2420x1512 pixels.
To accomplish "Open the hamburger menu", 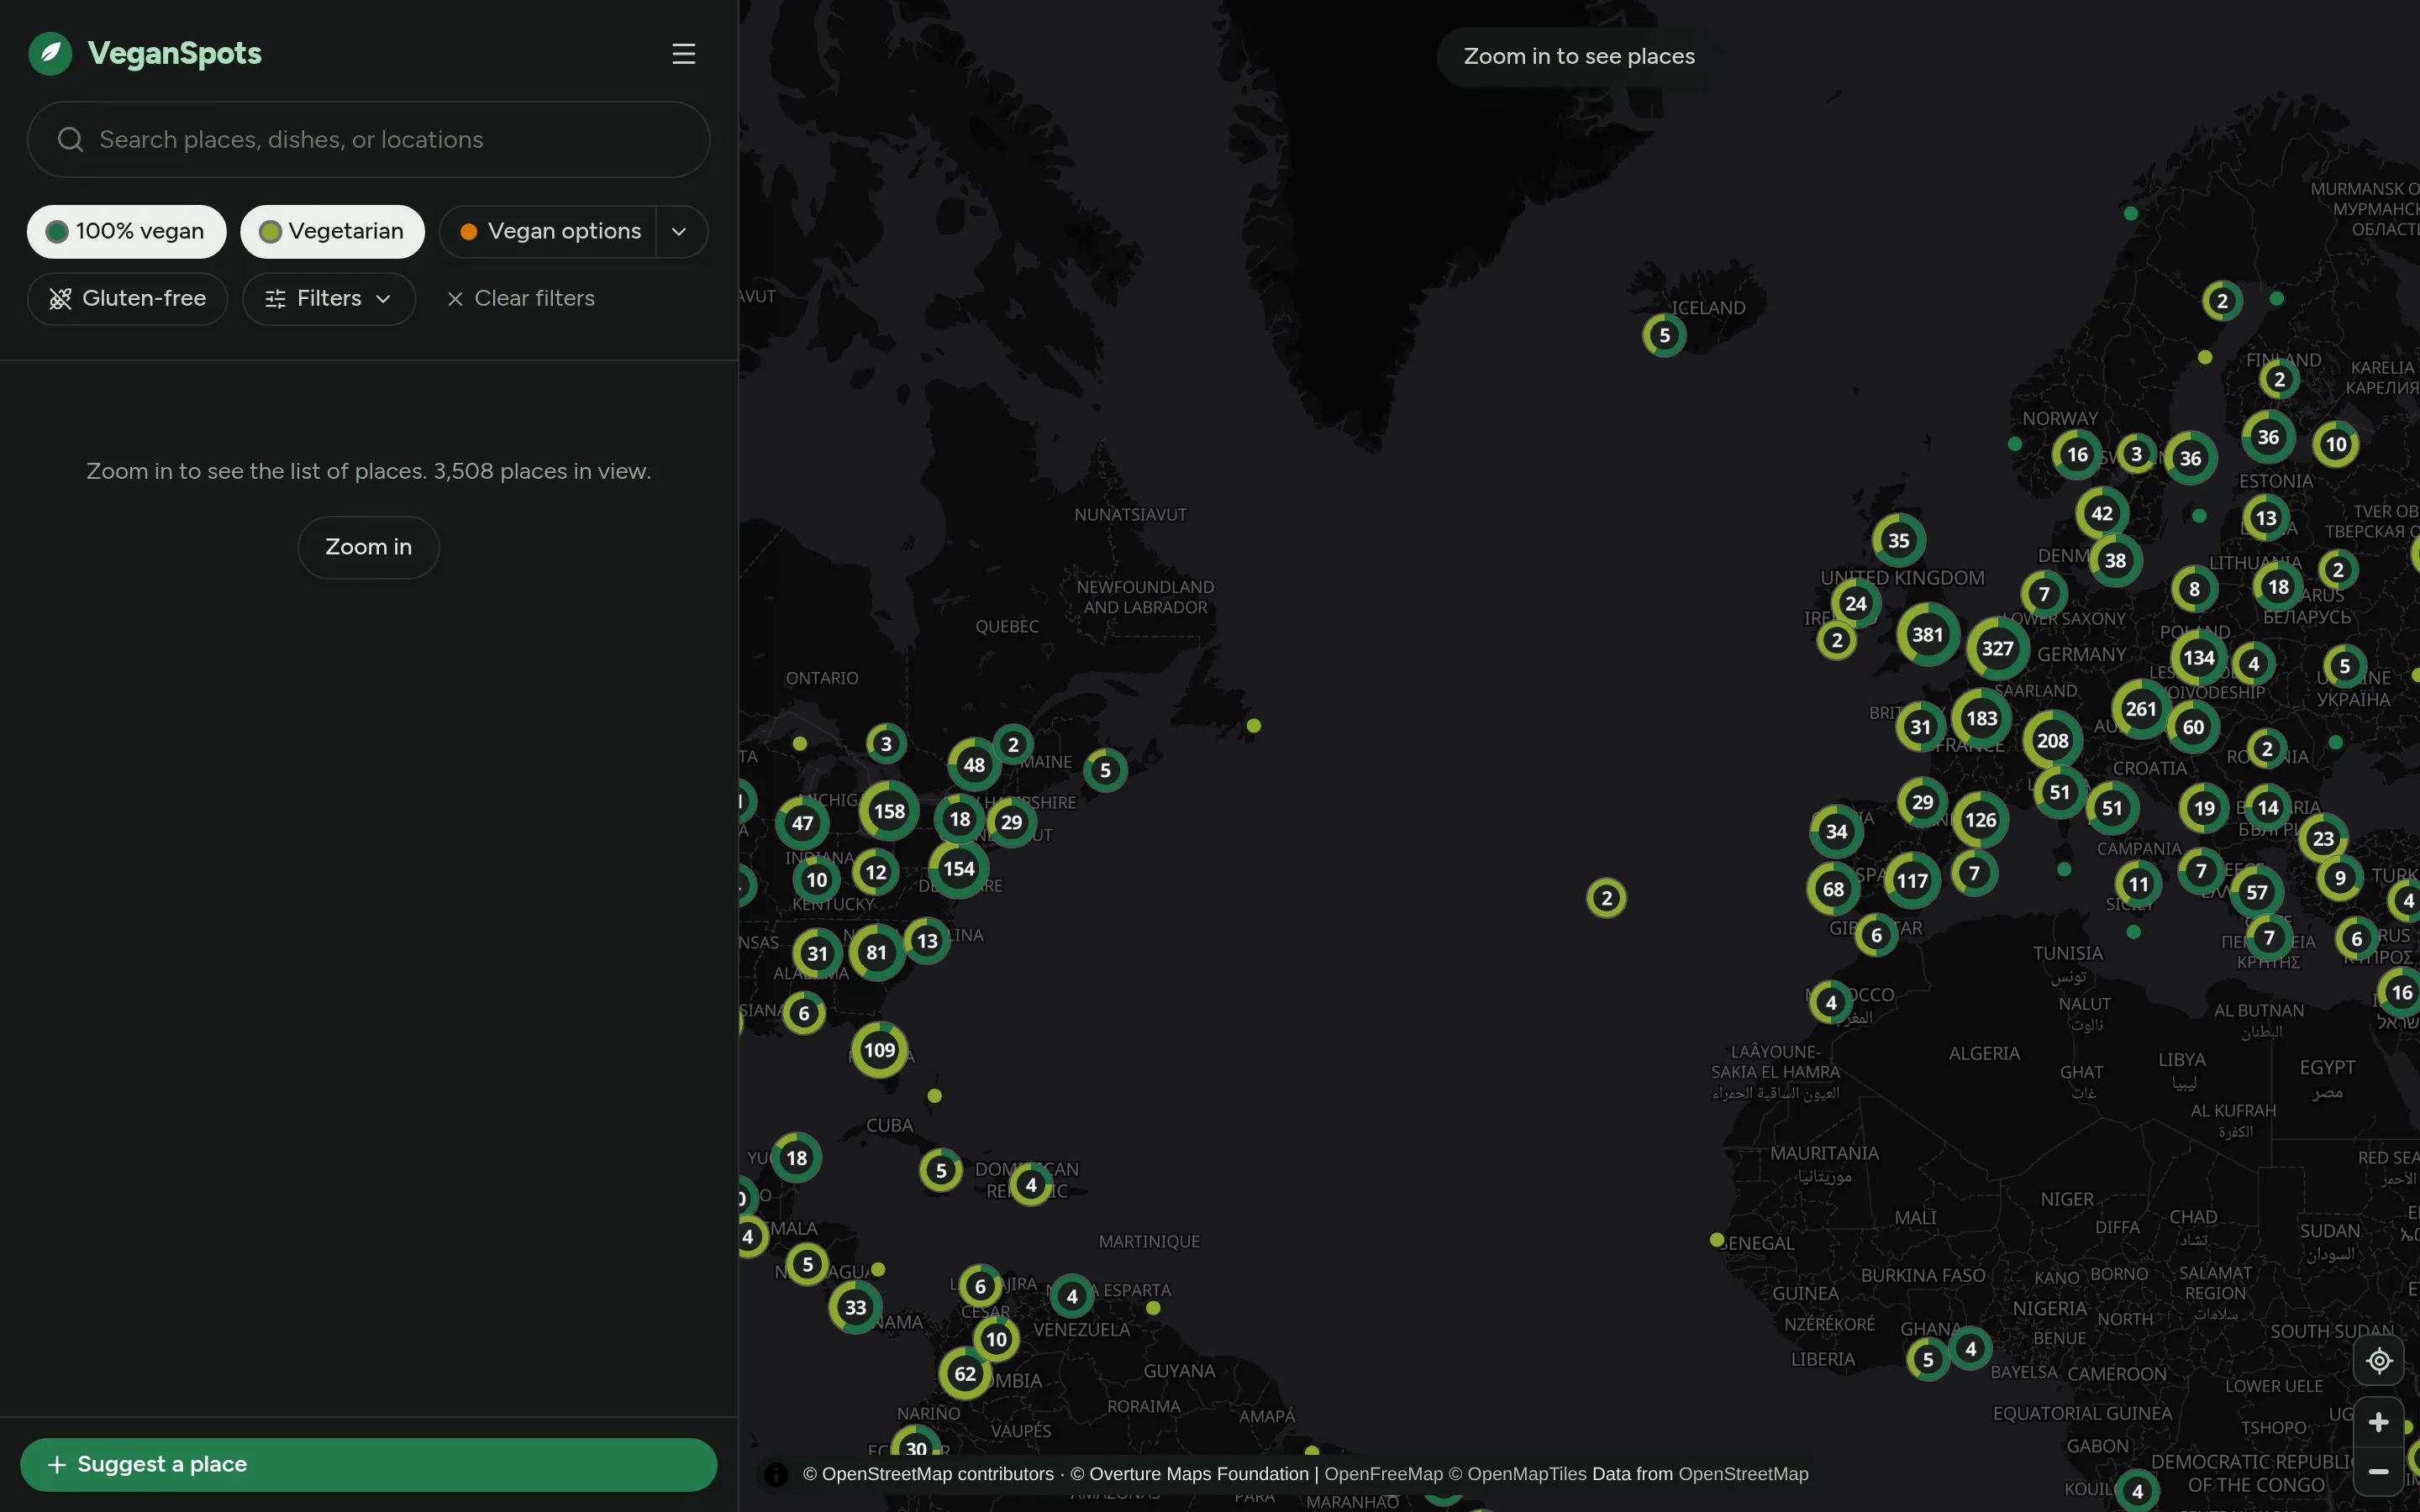I will click(683, 54).
